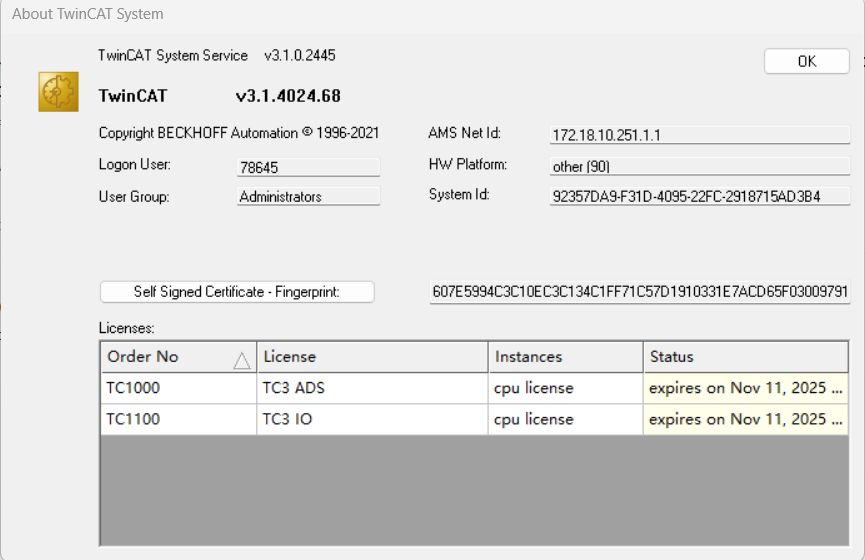Image resolution: width=865 pixels, height=560 pixels.
Task: Click the sort arrow in Order No header
Action: tap(241, 360)
